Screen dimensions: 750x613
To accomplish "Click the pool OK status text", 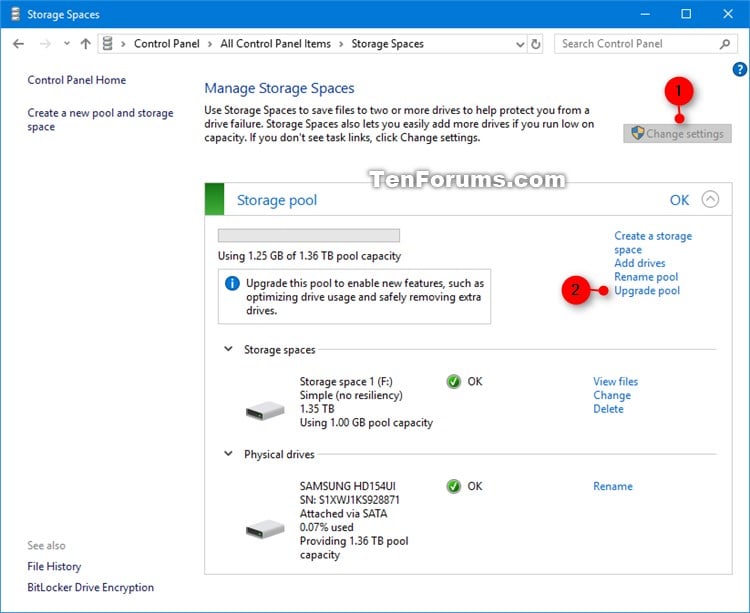I will click(x=679, y=200).
